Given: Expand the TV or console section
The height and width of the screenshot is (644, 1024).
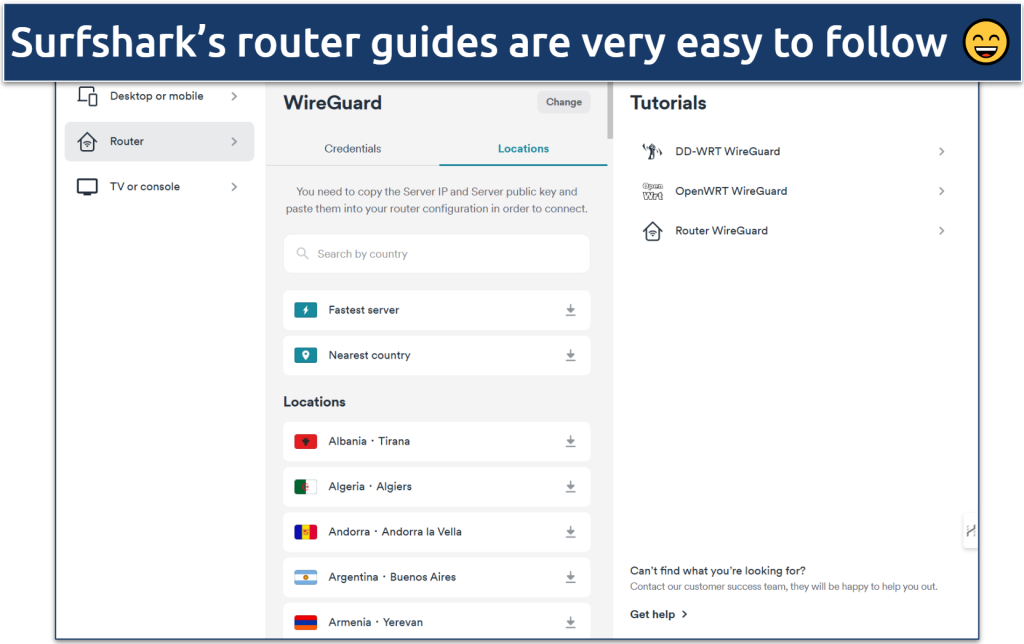Looking at the screenshot, I should point(234,187).
